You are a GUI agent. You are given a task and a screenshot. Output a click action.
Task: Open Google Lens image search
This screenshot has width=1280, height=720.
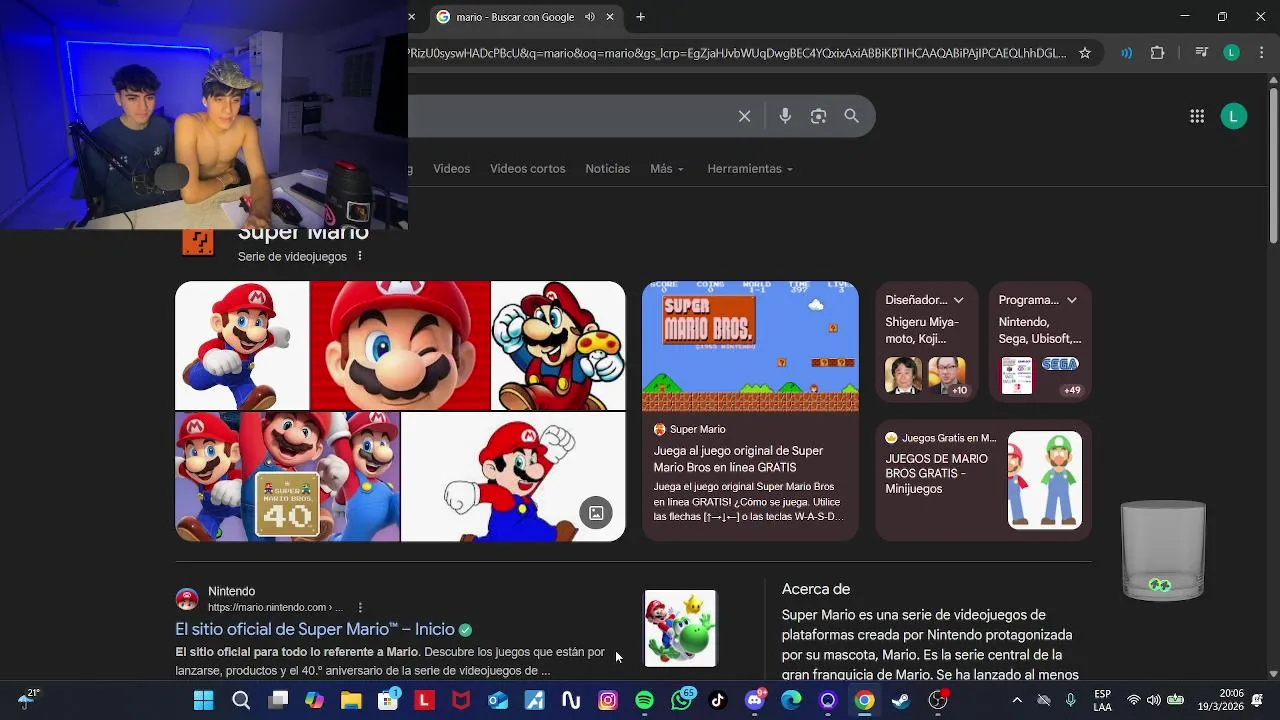818,116
